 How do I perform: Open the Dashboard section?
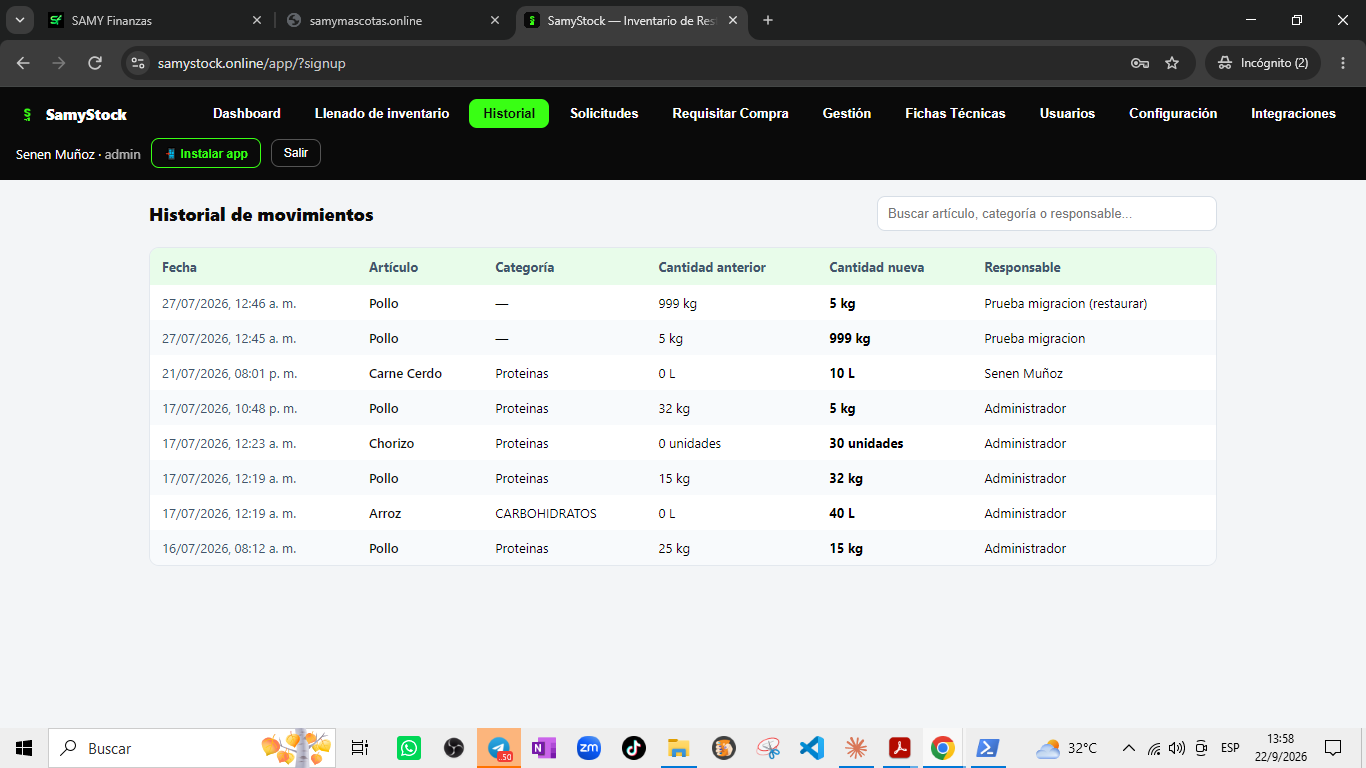(247, 114)
